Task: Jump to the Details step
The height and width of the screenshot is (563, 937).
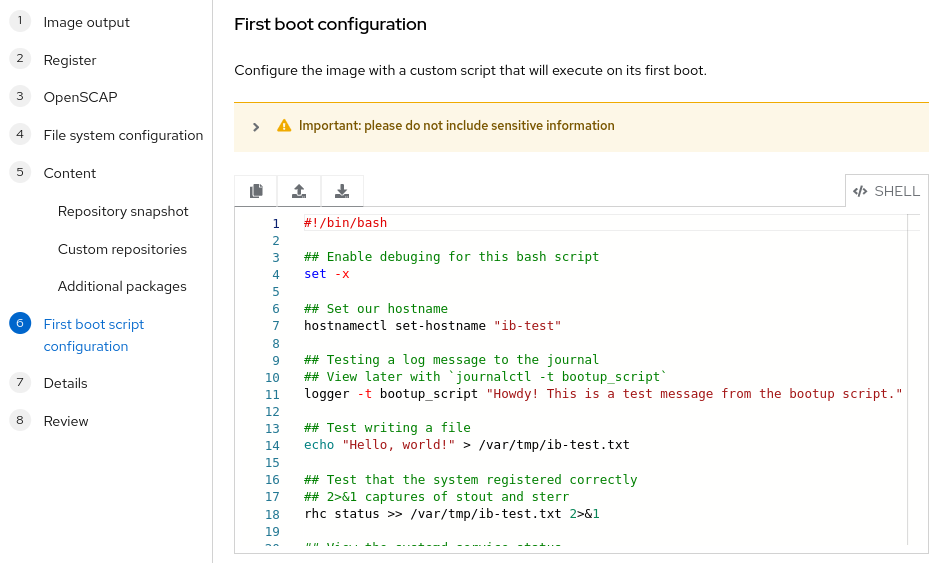Action: (65, 383)
